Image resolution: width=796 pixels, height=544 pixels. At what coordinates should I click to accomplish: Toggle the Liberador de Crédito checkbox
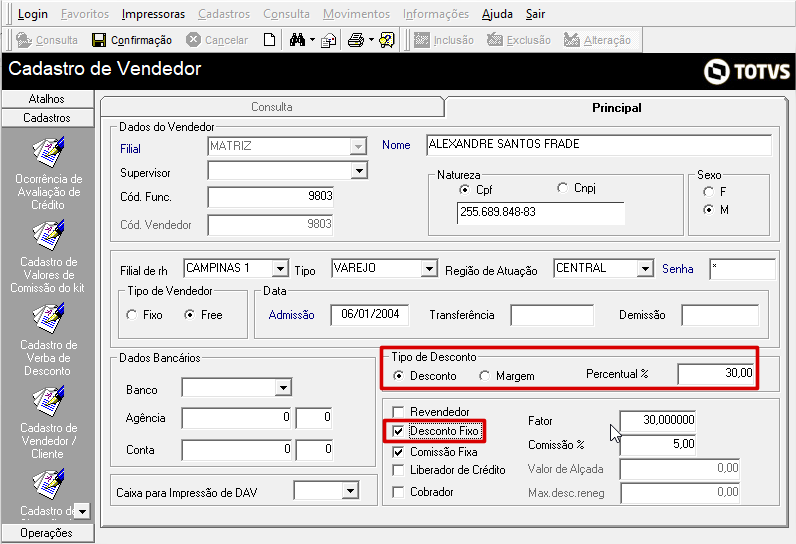coord(399,470)
